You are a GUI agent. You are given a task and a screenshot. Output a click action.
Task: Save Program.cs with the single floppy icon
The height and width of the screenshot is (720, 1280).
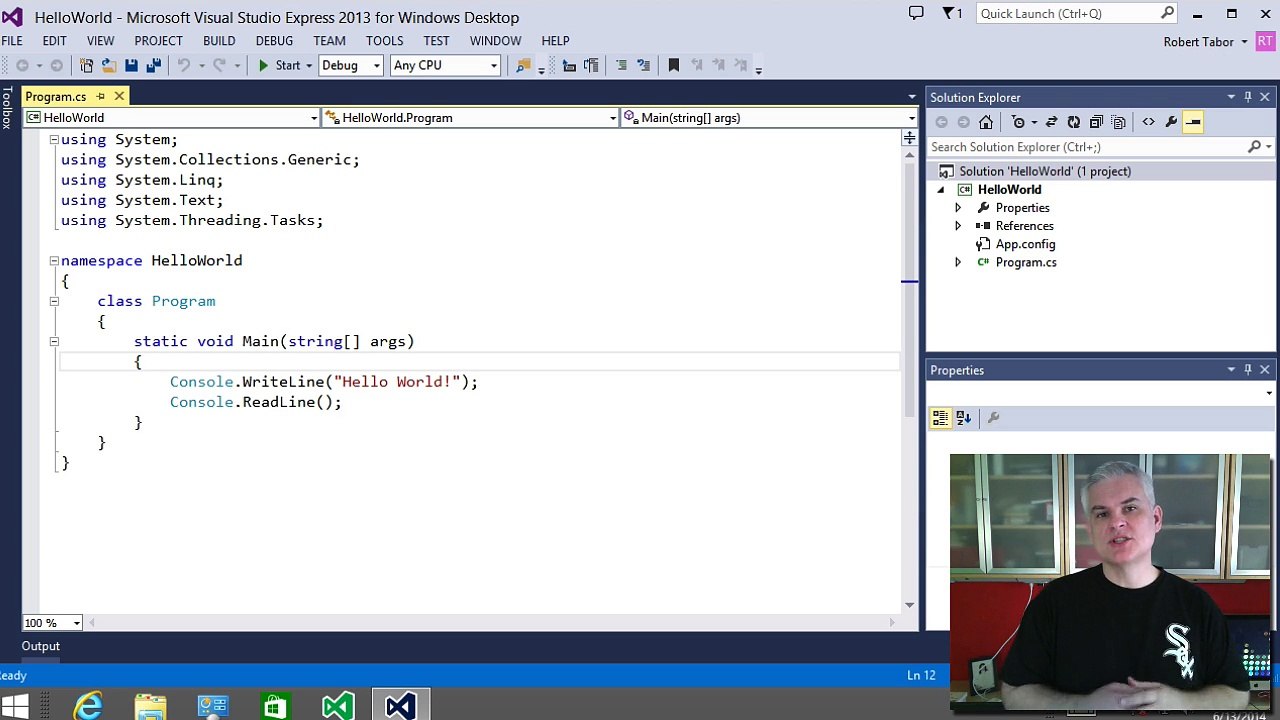131,65
